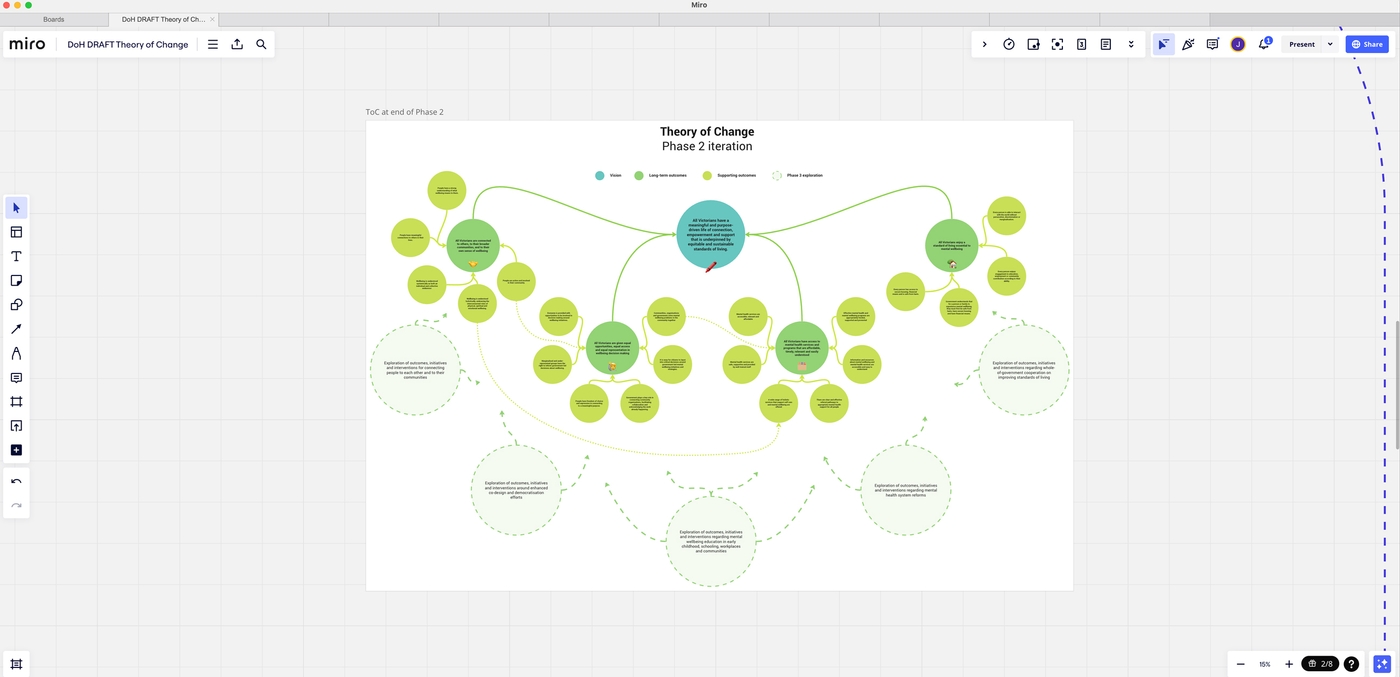Toggle collaborator cursors visibility
Viewport: 1400px width, 677px height.
pyautogui.click(x=1163, y=44)
